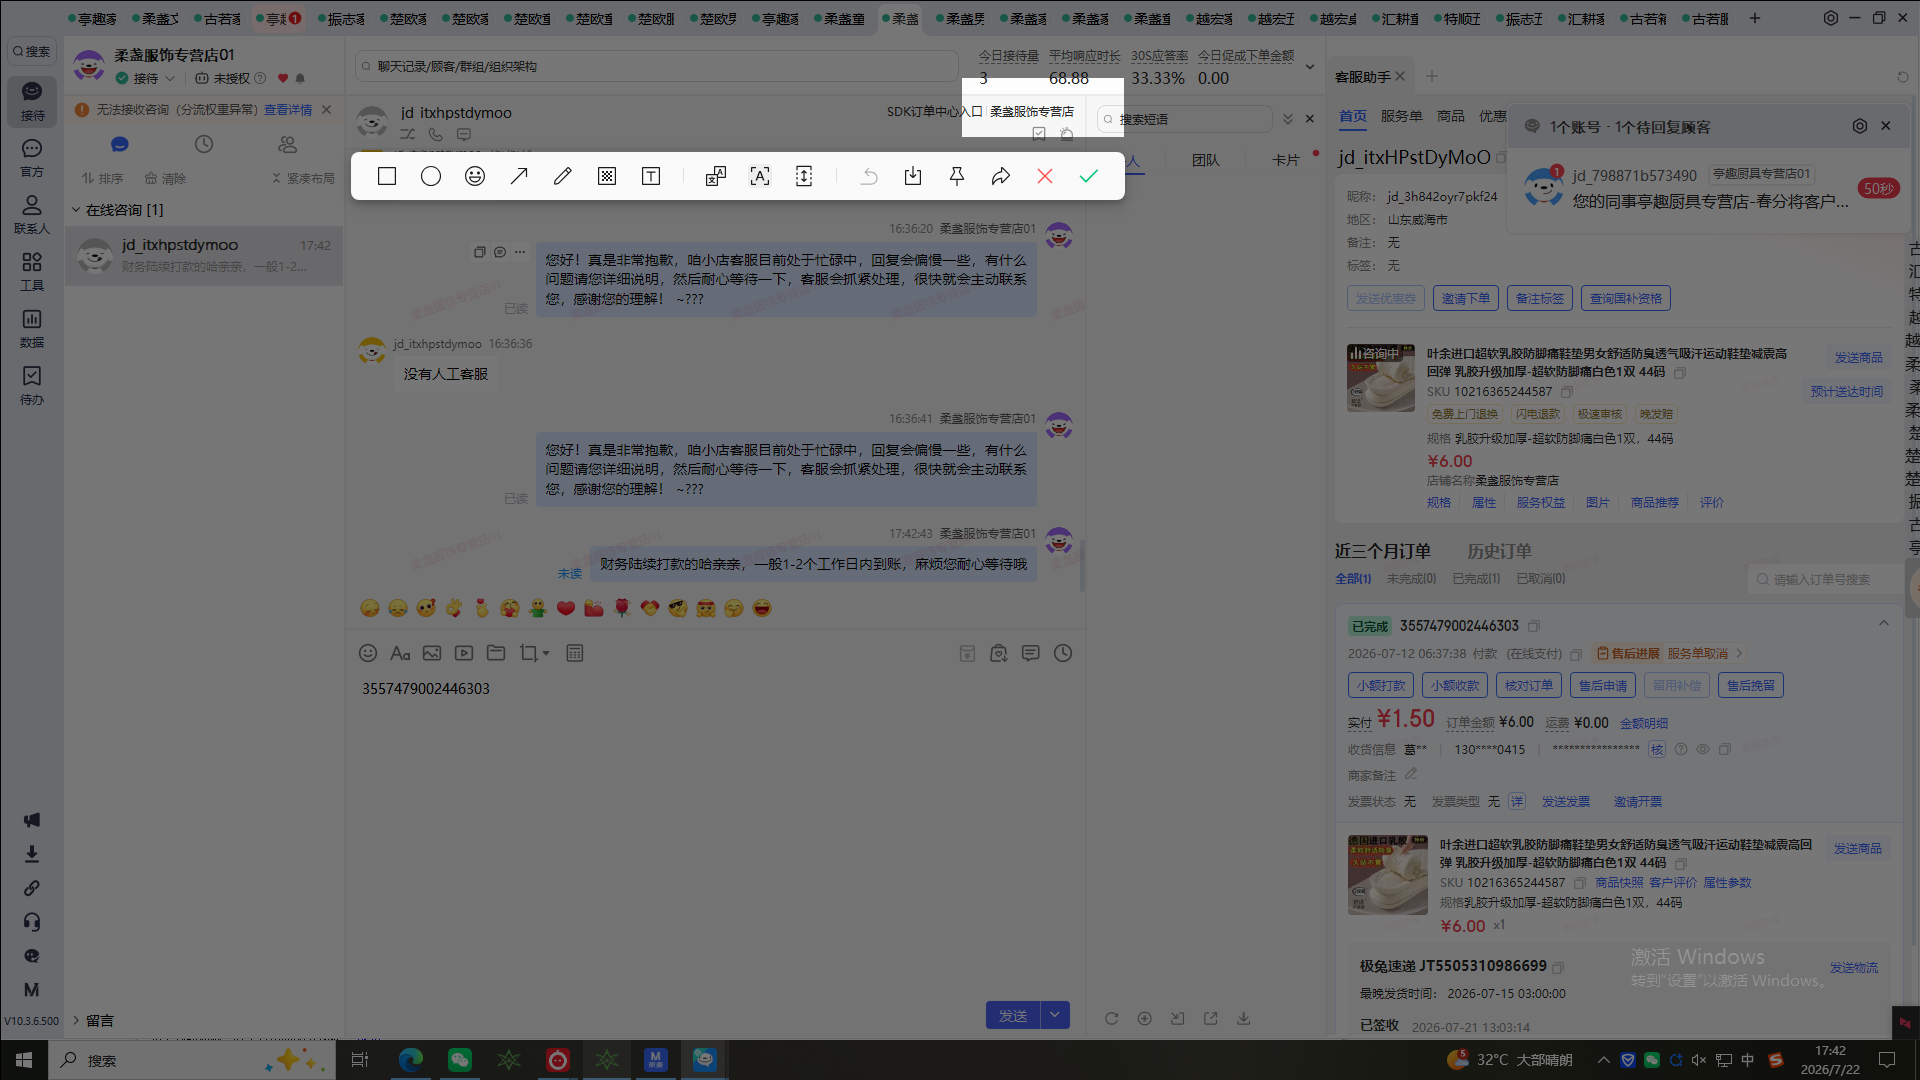The width and height of the screenshot is (1920, 1080).
Task: Open emoji picker in chat input toolbar
Action: point(368,653)
